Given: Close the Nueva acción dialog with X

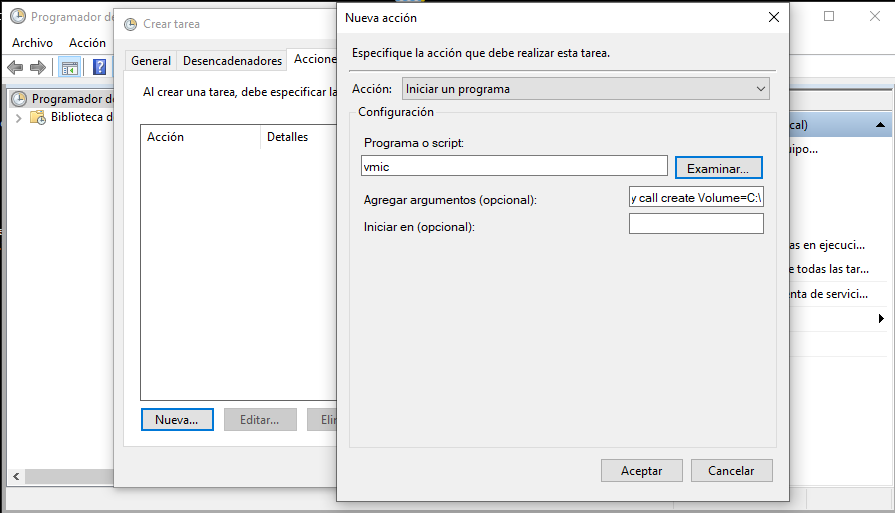Looking at the screenshot, I should coord(772,17).
